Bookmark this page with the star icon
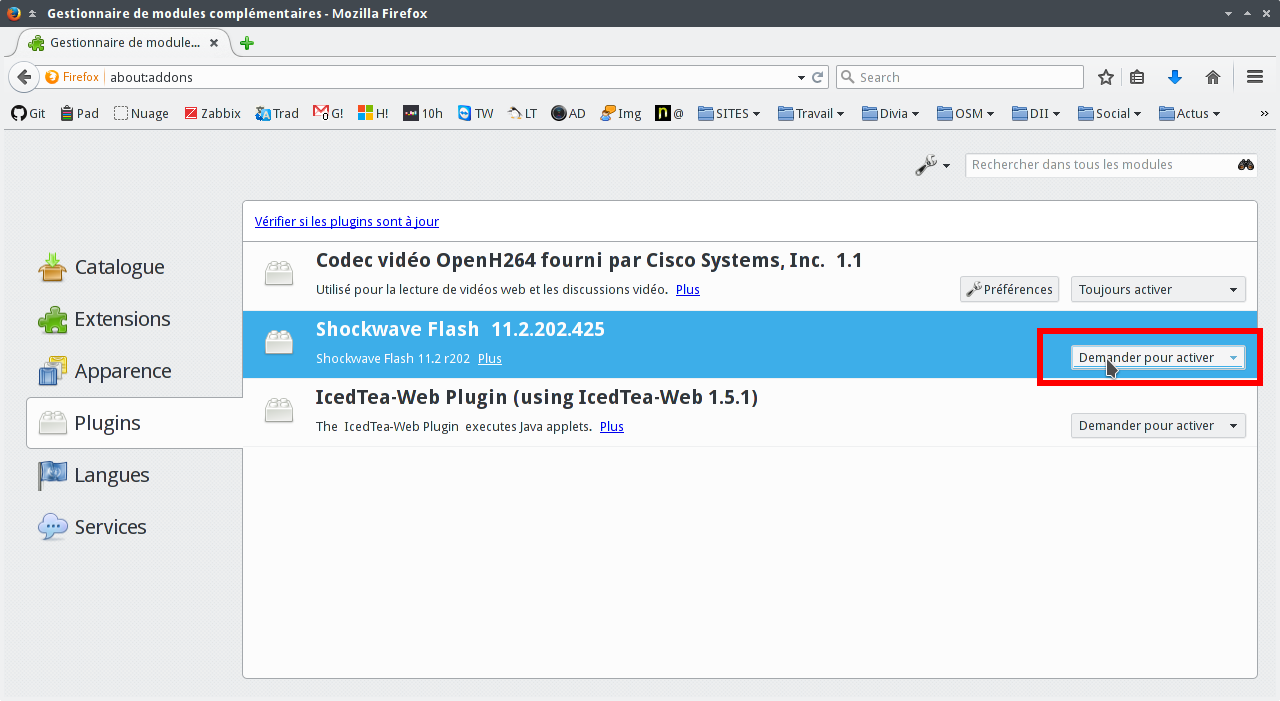Viewport: 1280px width, 701px height. click(x=1106, y=77)
